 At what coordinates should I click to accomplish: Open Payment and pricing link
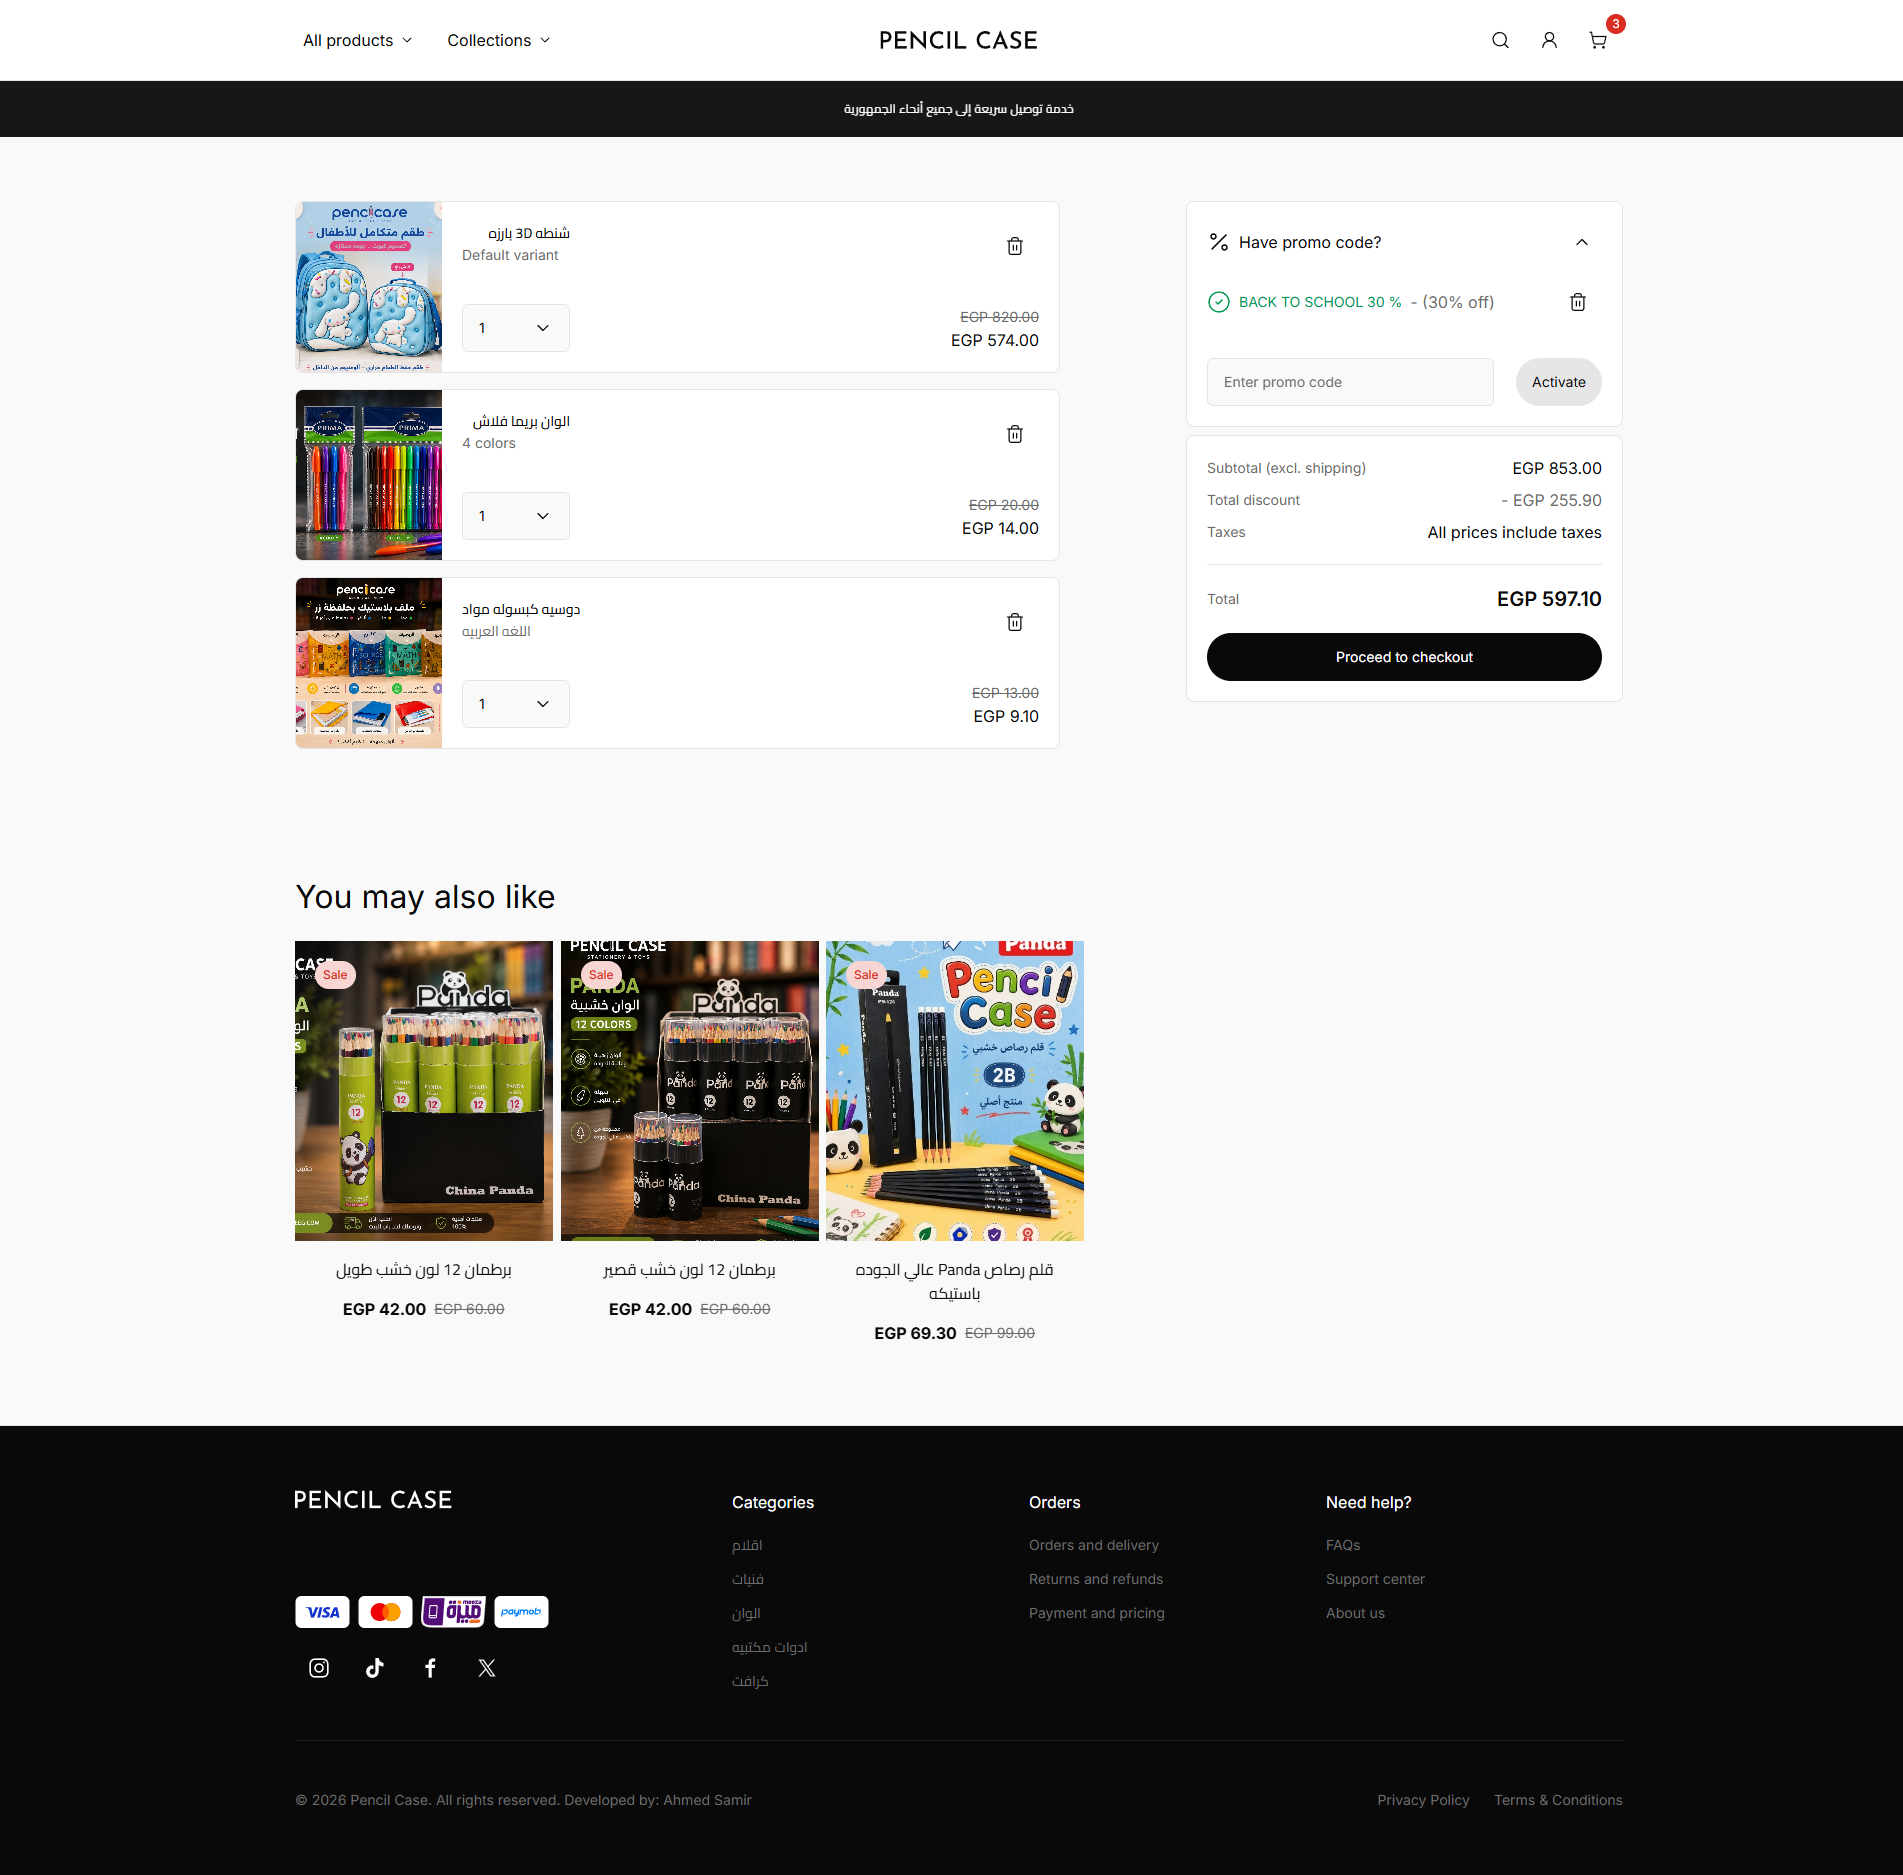(1097, 1613)
